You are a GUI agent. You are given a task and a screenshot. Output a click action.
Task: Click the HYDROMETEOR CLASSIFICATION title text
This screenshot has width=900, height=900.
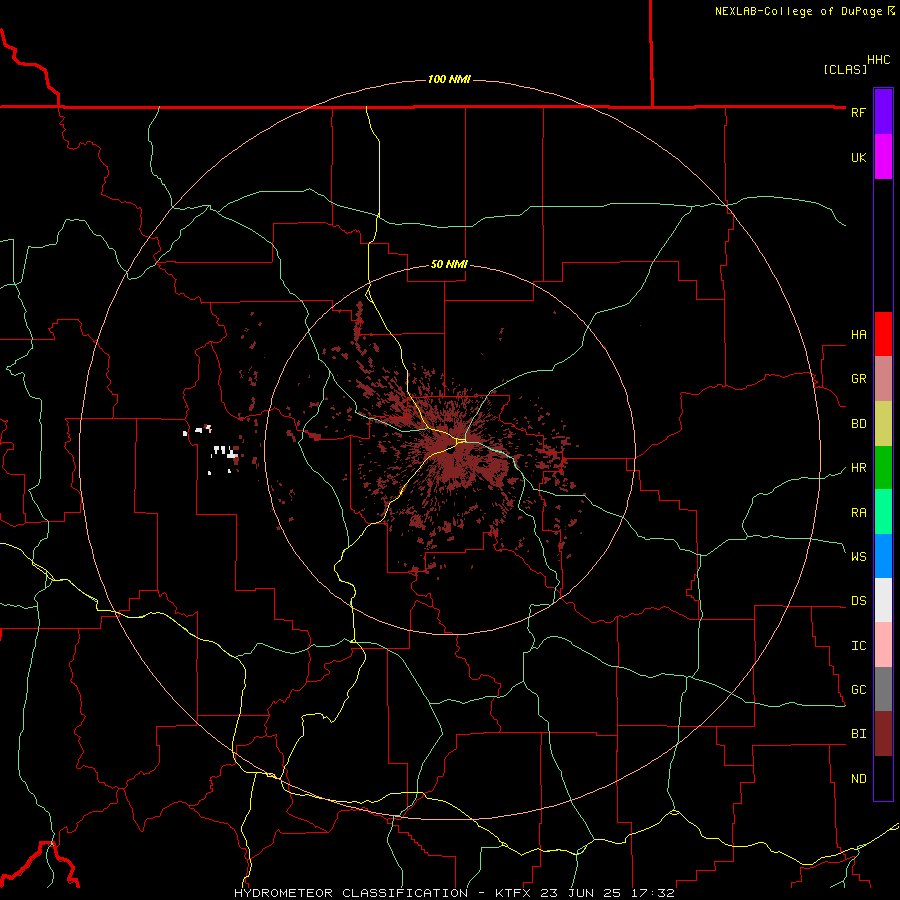(x=351, y=893)
